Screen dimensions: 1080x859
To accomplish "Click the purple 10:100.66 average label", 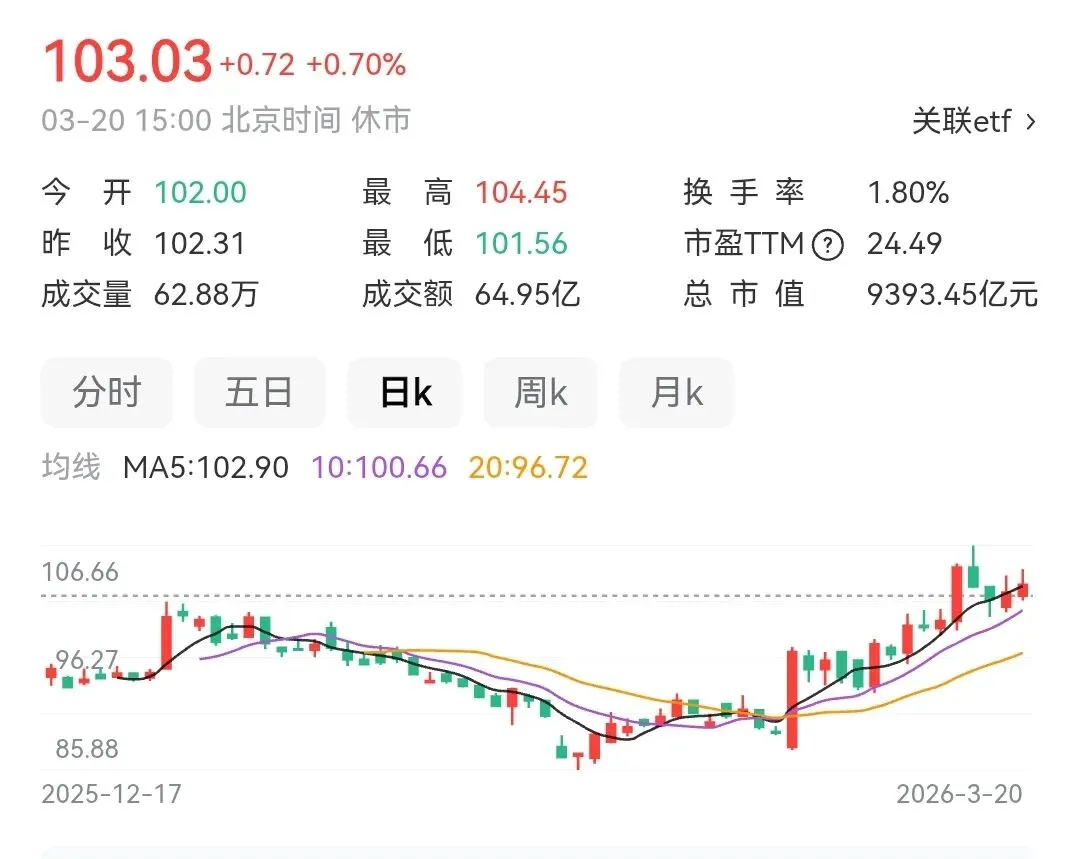I will pyautogui.click(x=380, y=468).
